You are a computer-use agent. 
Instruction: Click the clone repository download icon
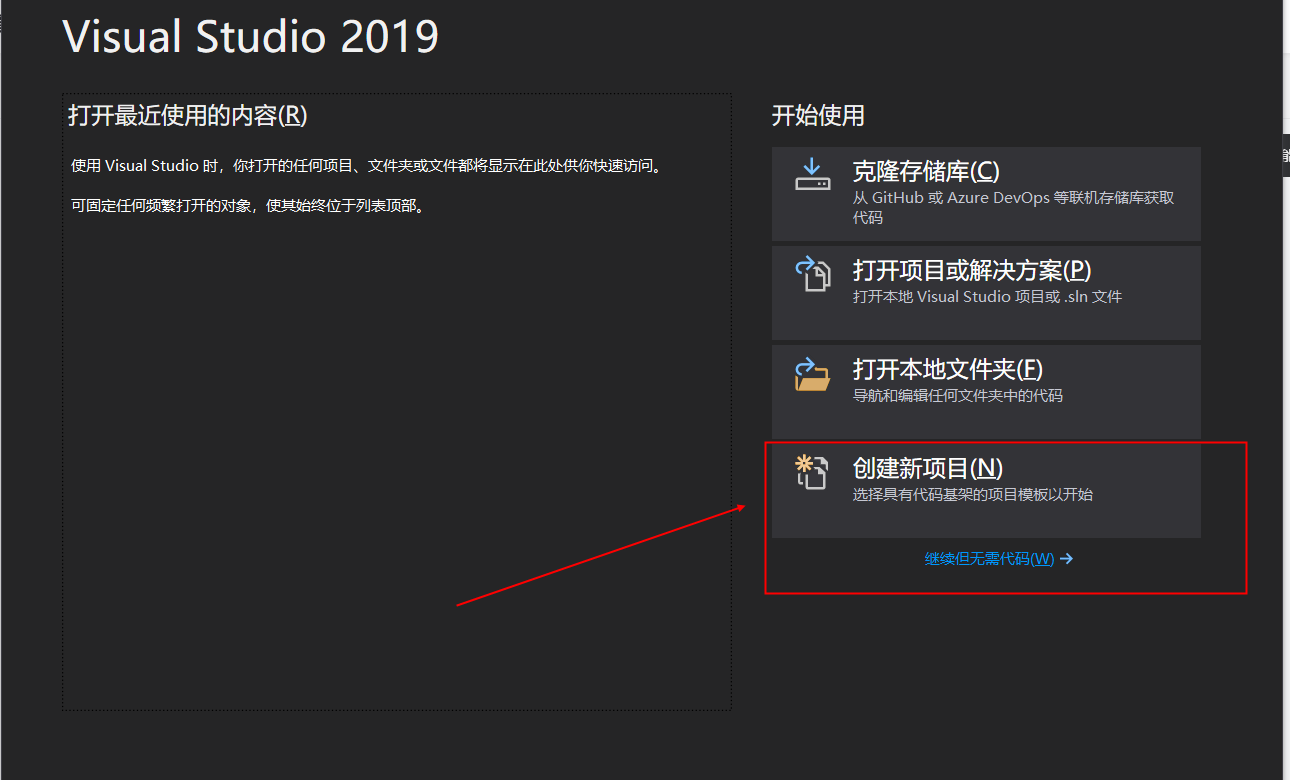(x=812, y=174)
